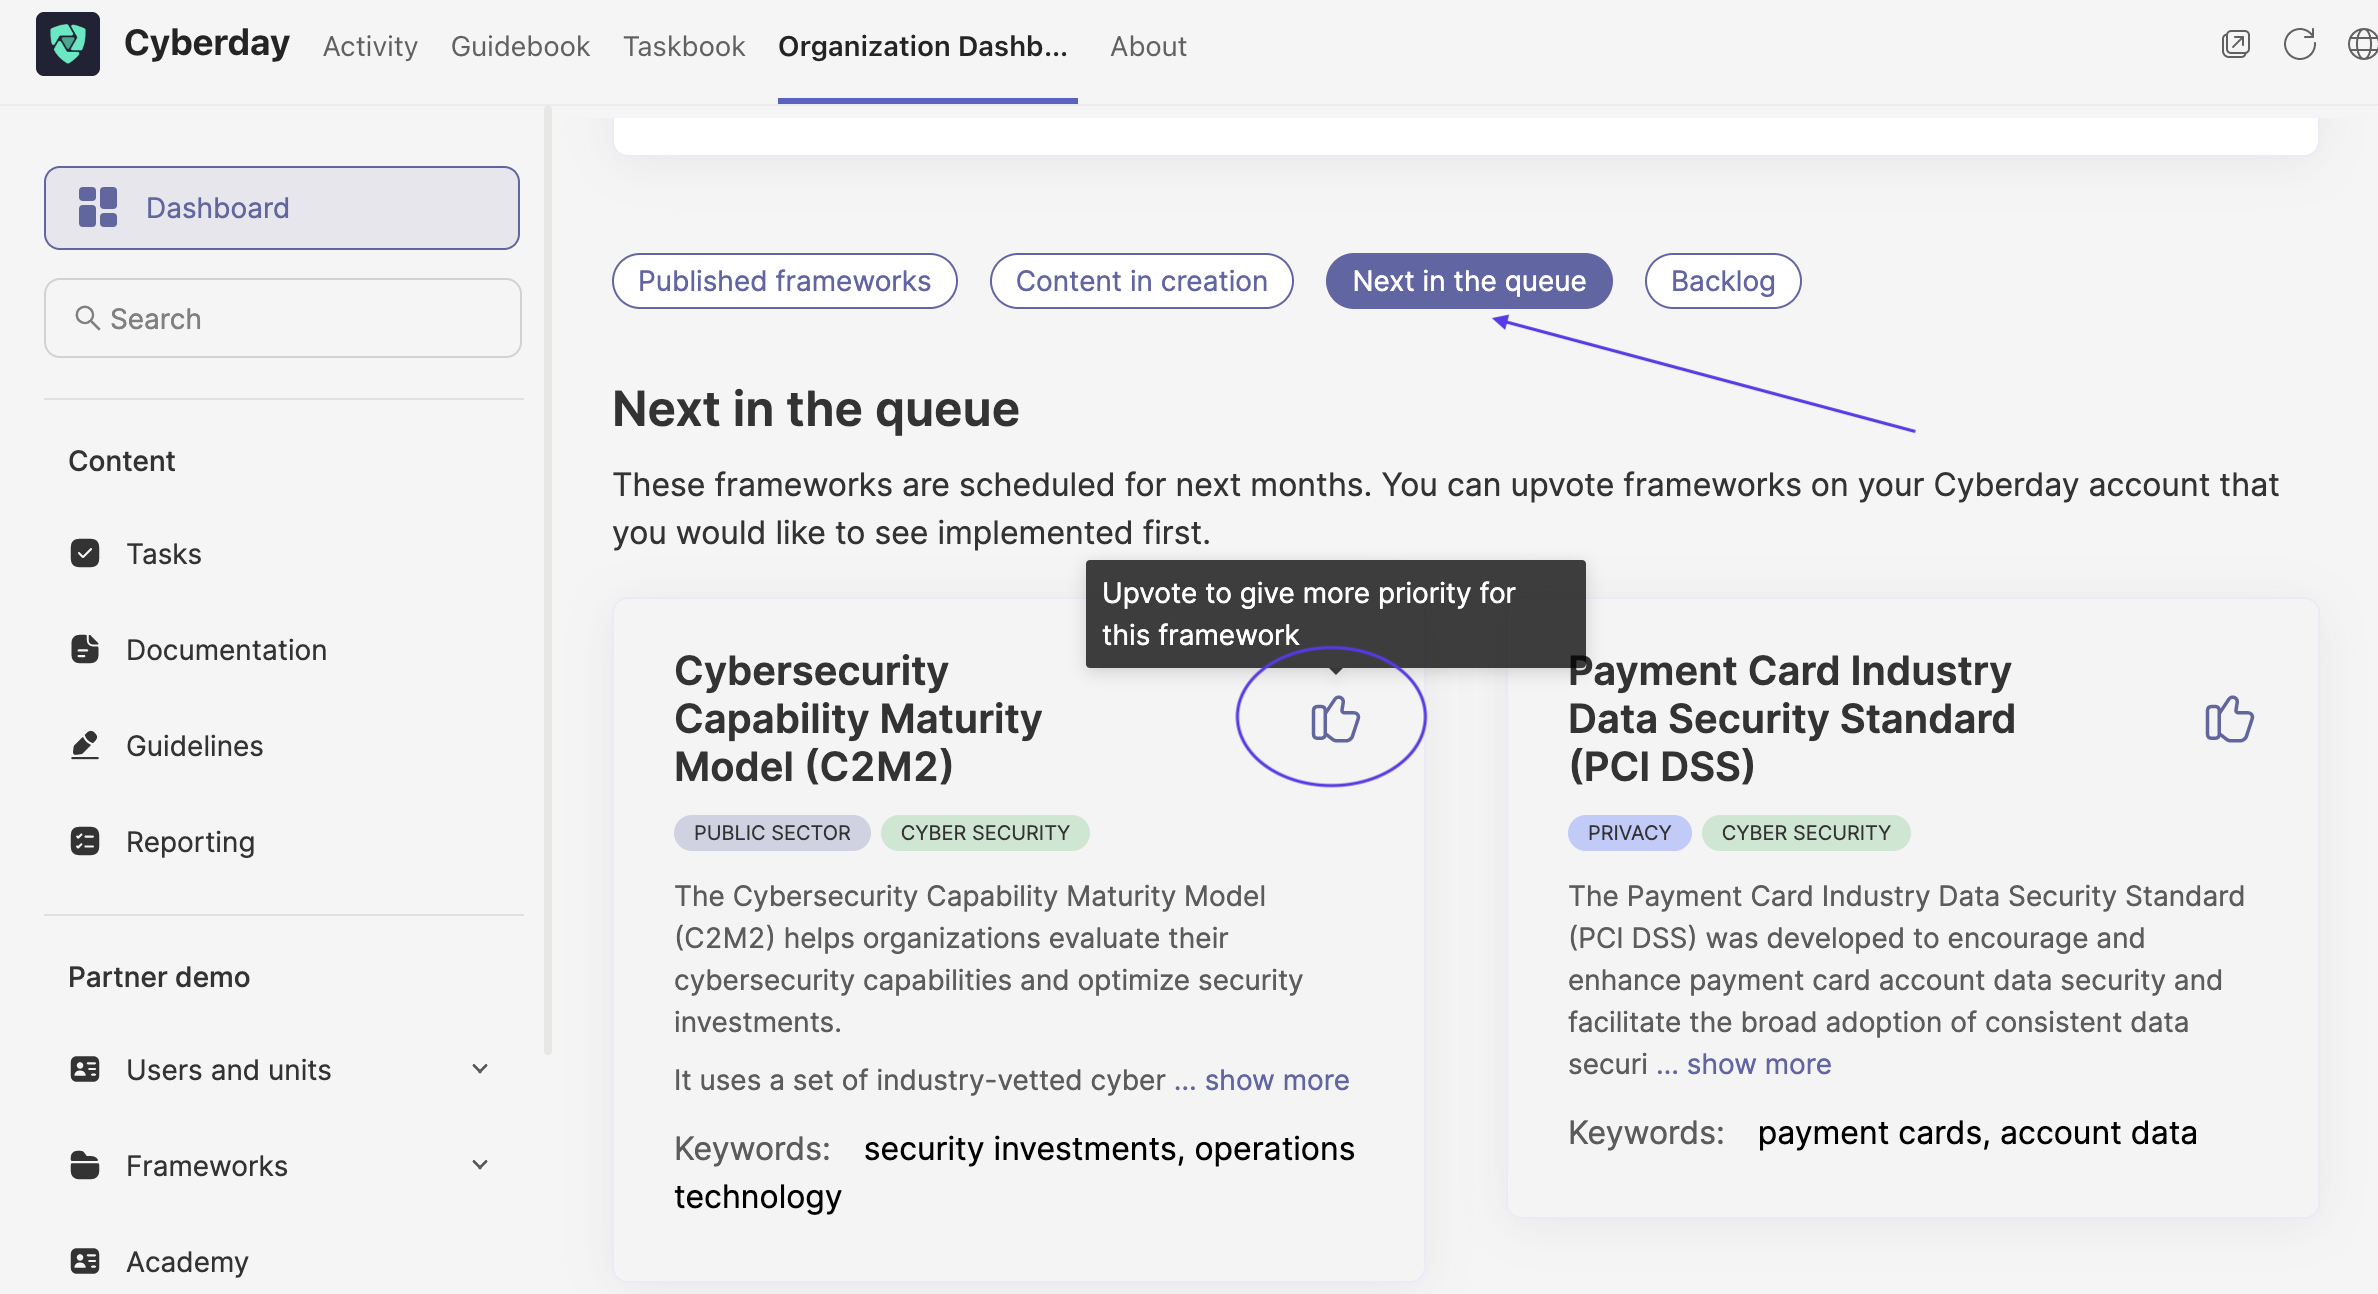Screen dimensions: 2378x1294
Task: Open the About menu item
Action: pos(1147,46)
